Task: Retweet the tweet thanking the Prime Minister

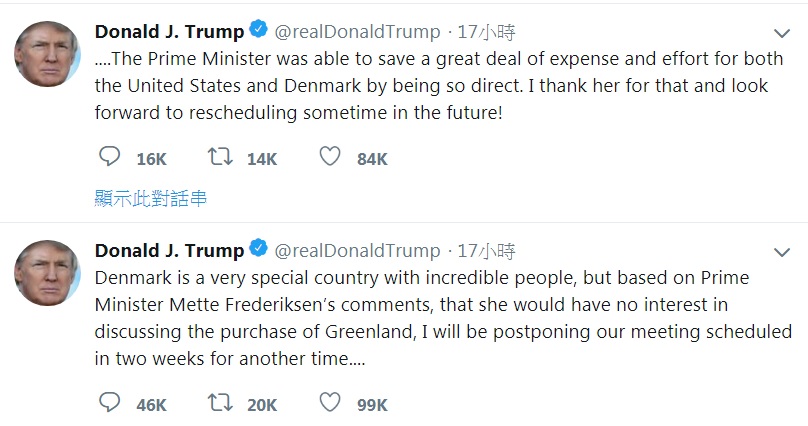Action: pyautogui.click(x=220, y=156)
